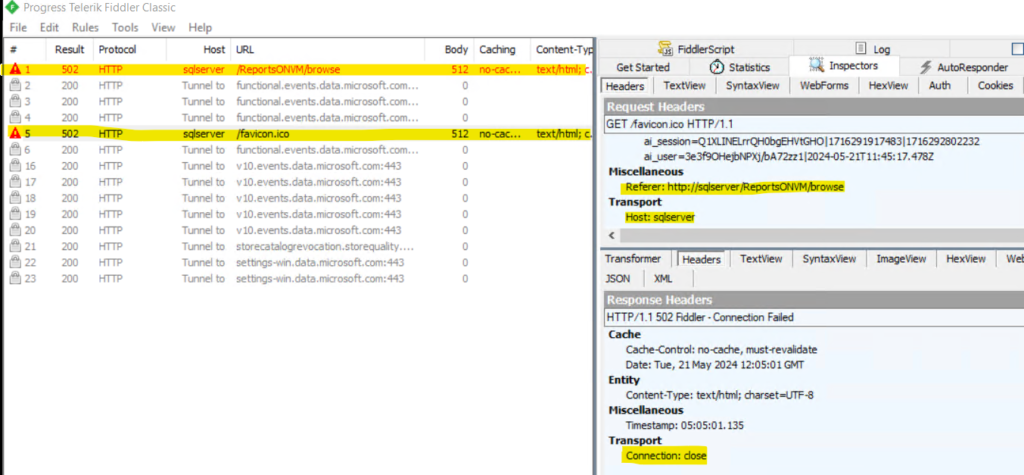Image resolution: width=1024 pixels, height=475 pixels.
Task: Open the Edit menu
Action: pos(49,27)
